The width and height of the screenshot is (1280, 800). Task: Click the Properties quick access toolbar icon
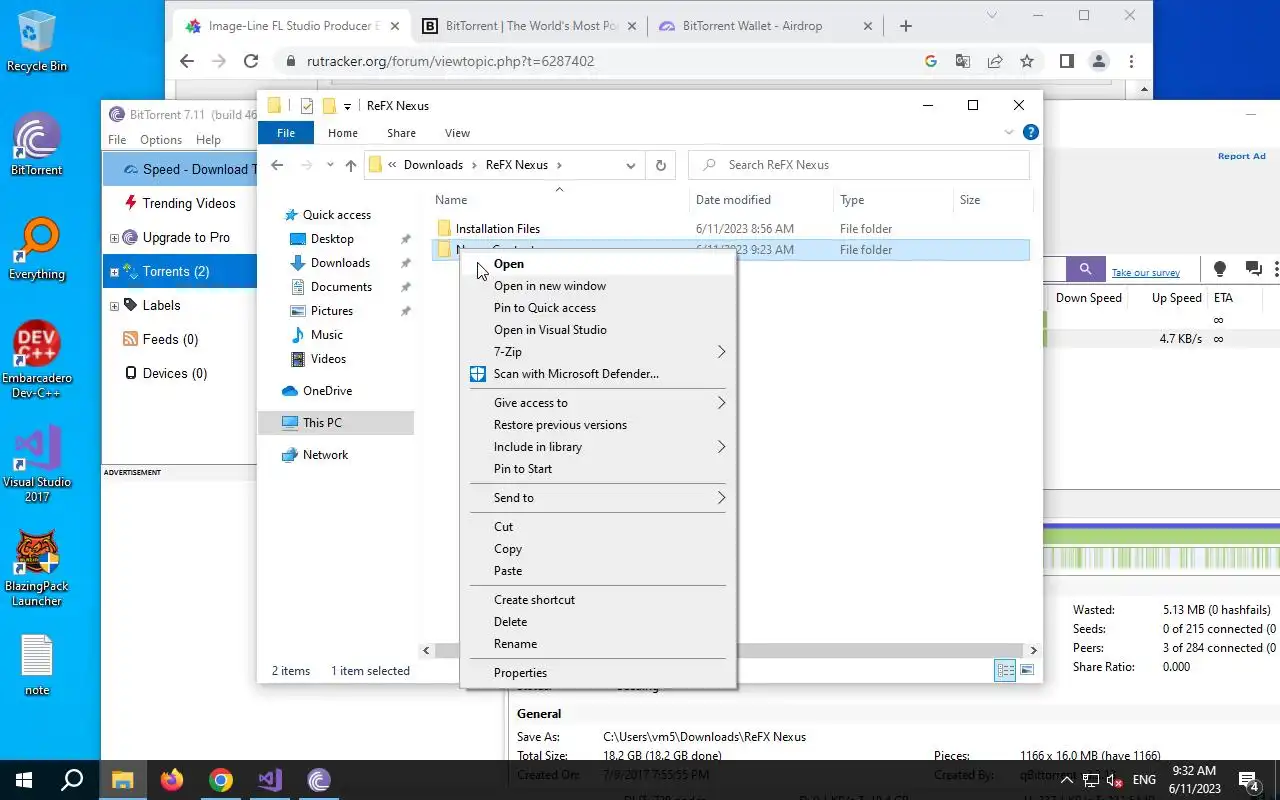[x=307, y=106]
